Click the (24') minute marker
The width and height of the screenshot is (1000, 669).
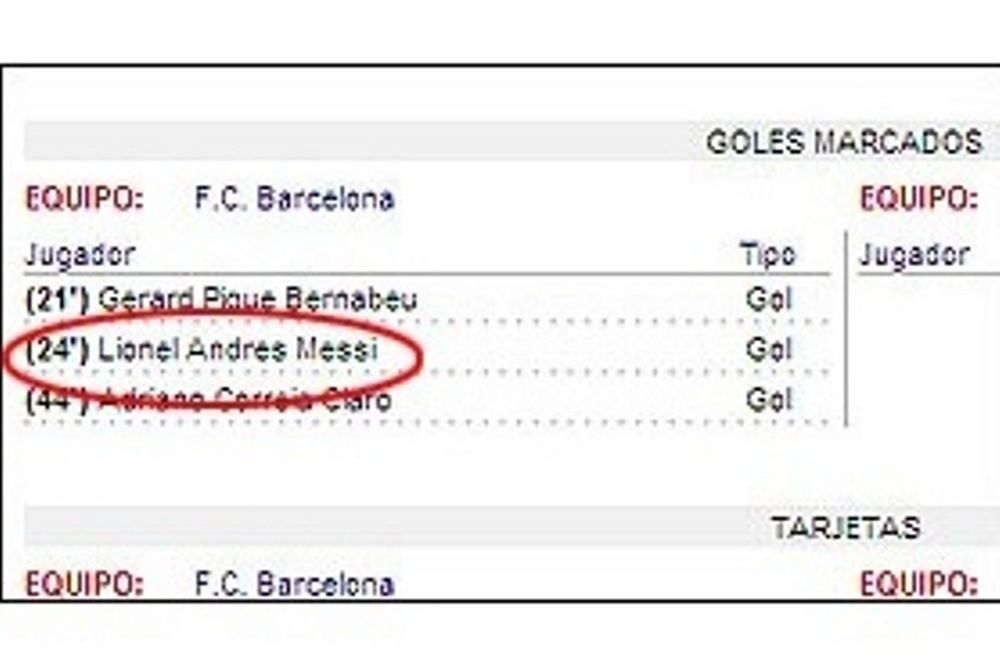(57, 349)
